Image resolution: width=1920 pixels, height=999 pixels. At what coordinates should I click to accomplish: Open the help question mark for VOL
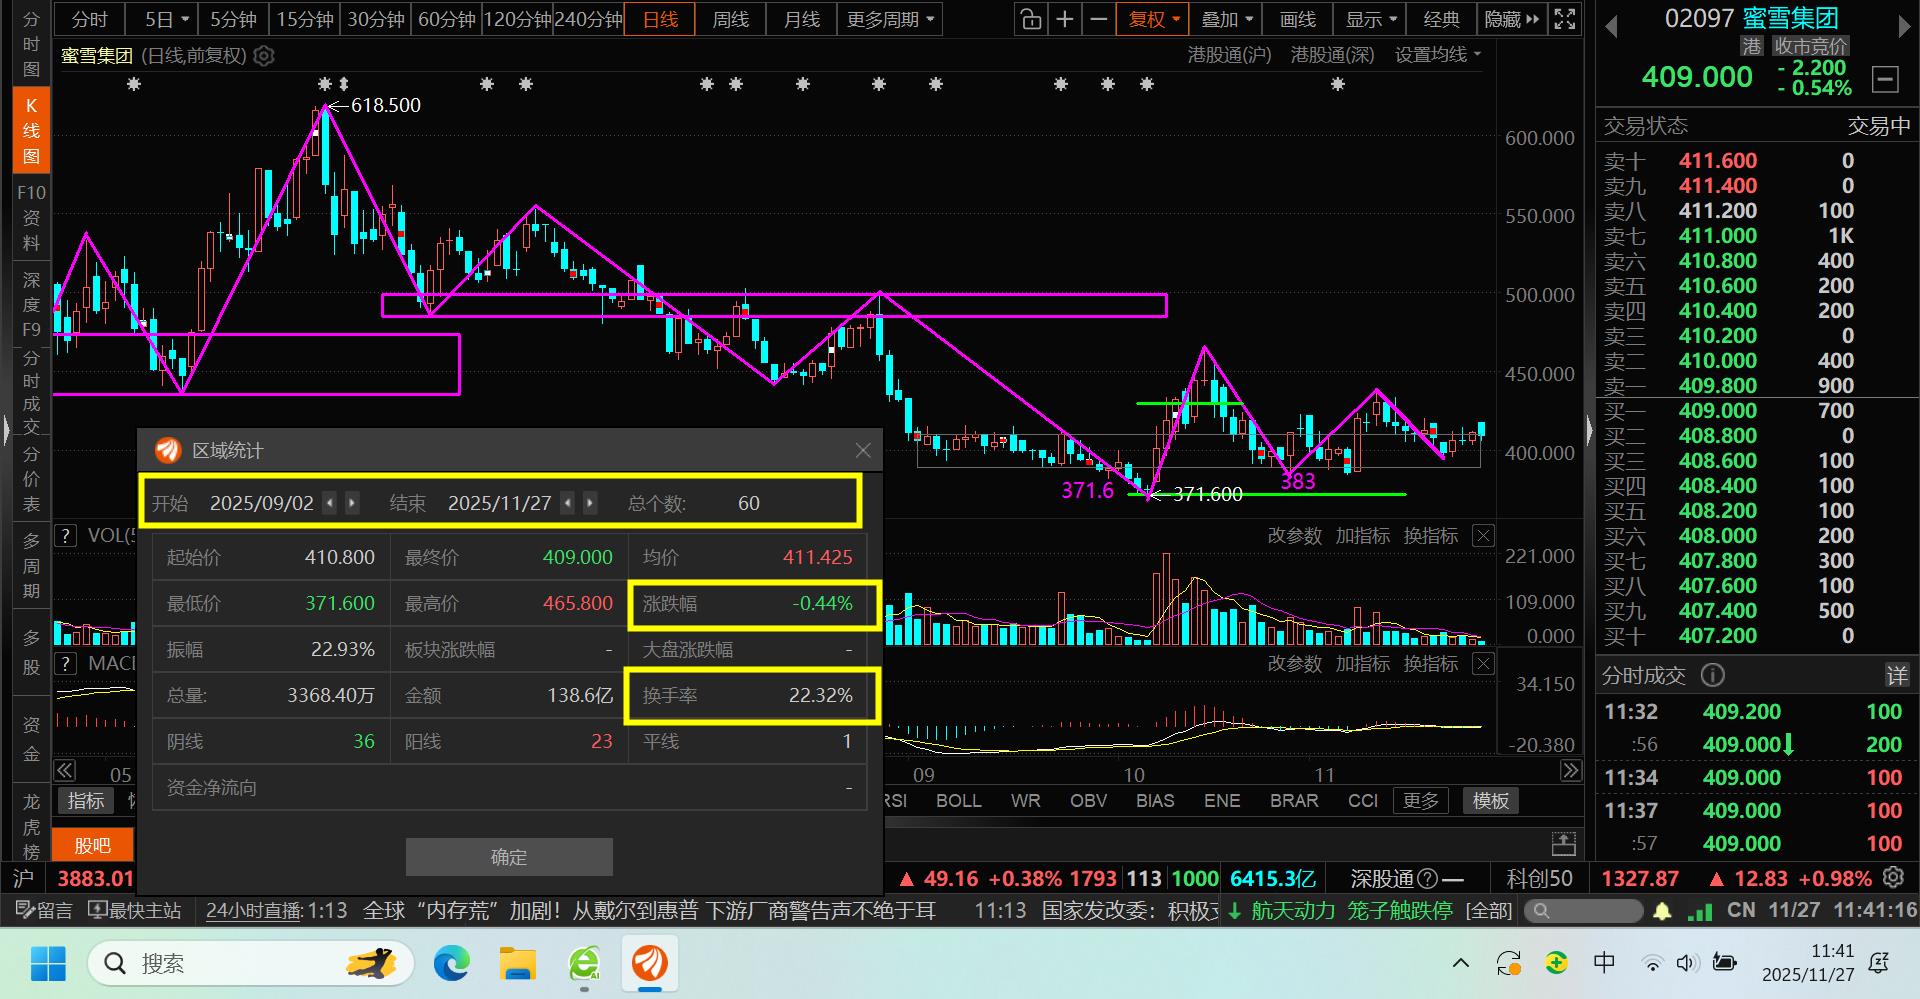66,536
